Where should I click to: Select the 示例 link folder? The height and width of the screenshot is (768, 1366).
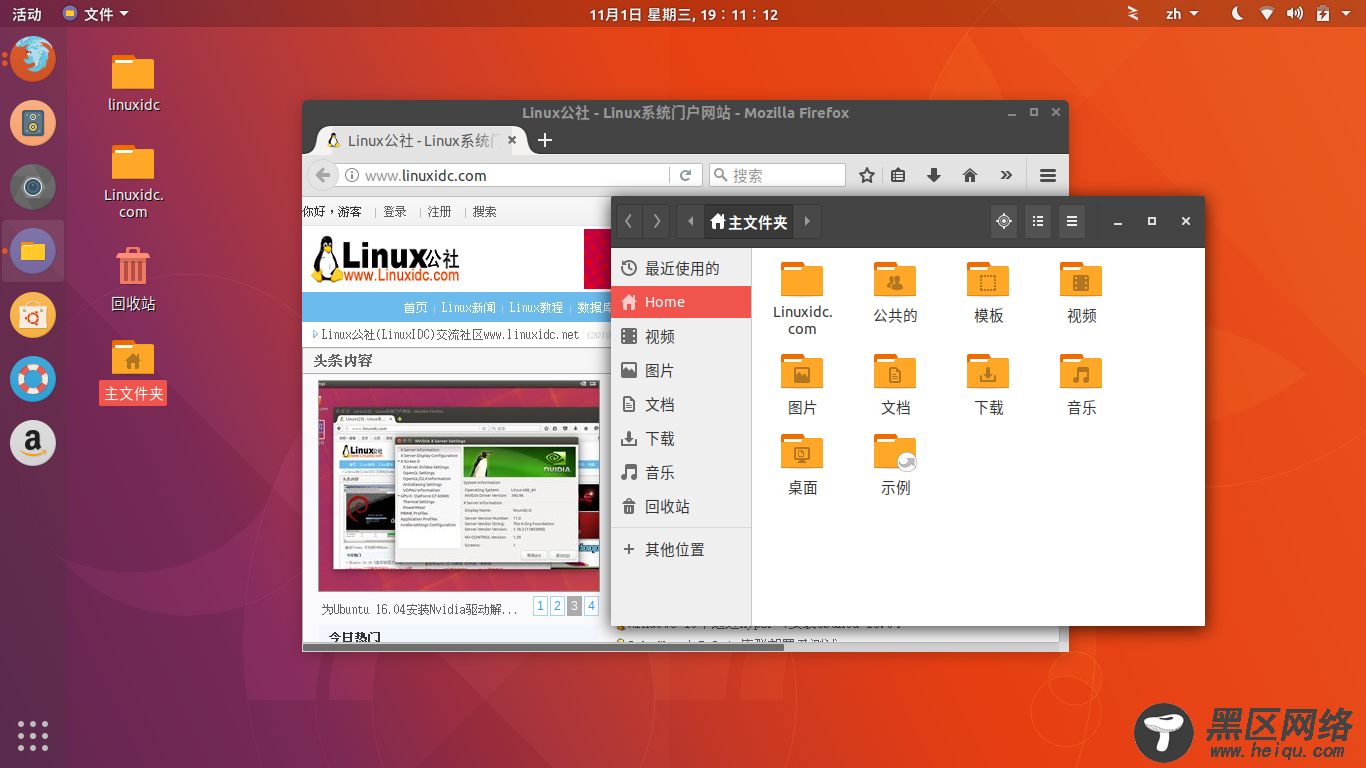point(895,465)
